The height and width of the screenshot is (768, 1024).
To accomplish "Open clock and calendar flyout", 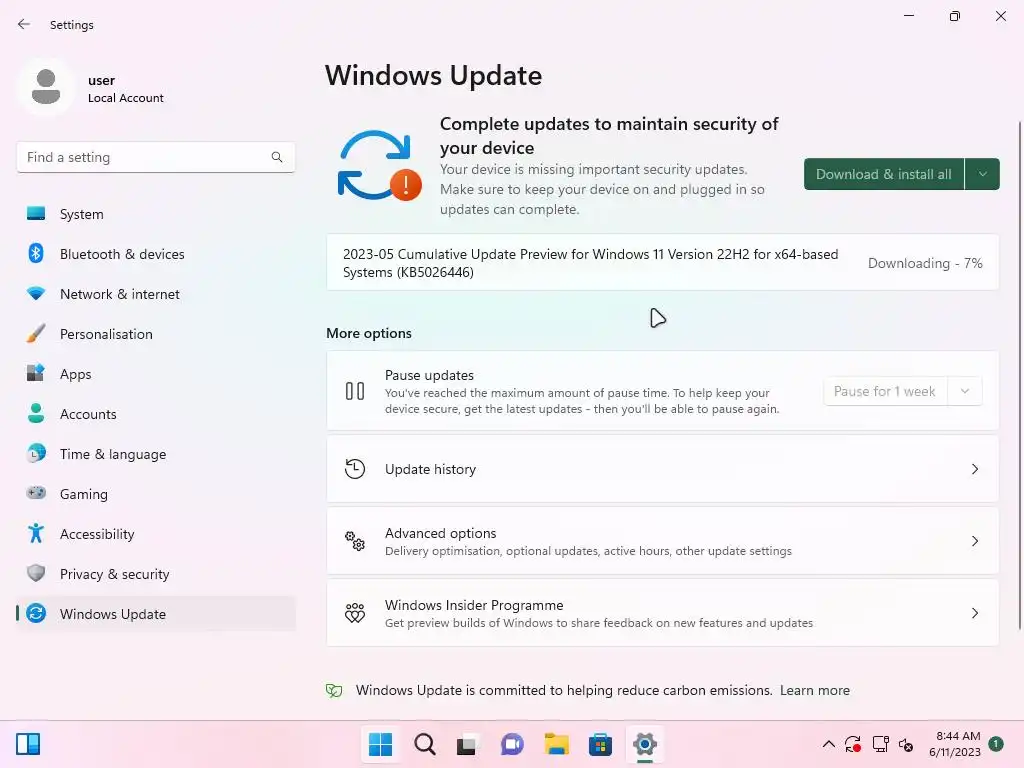I will tap(955, 744).
